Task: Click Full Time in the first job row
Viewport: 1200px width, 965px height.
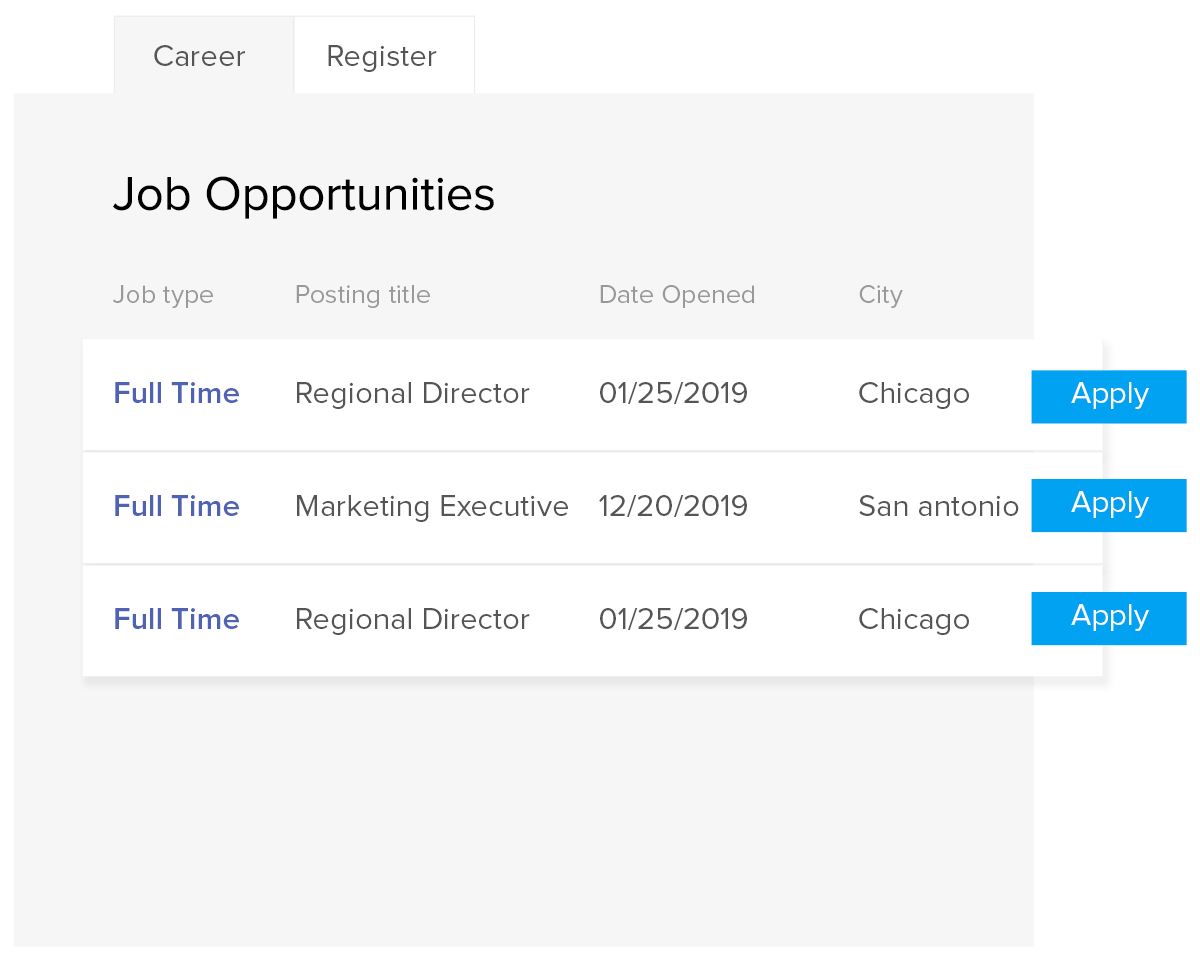Action: (x=176, y=394)
